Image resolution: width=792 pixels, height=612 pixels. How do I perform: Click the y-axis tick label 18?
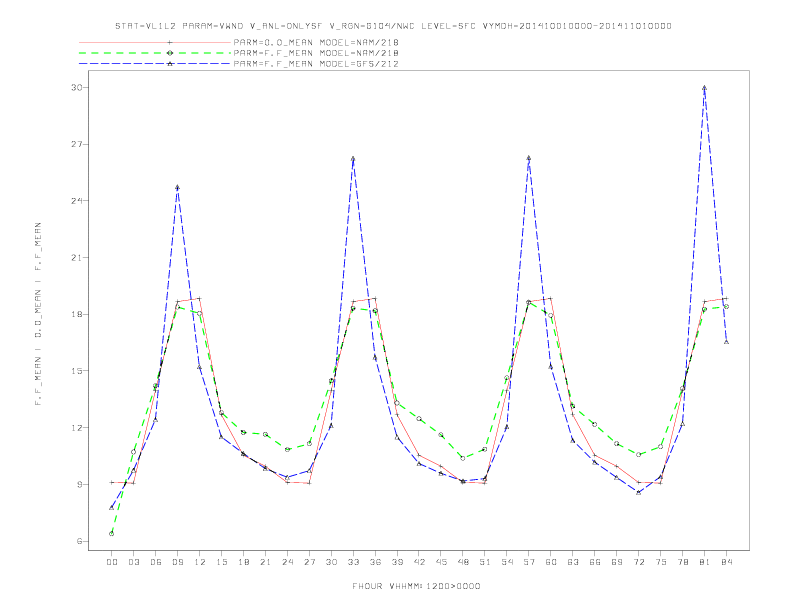point(76,314)
